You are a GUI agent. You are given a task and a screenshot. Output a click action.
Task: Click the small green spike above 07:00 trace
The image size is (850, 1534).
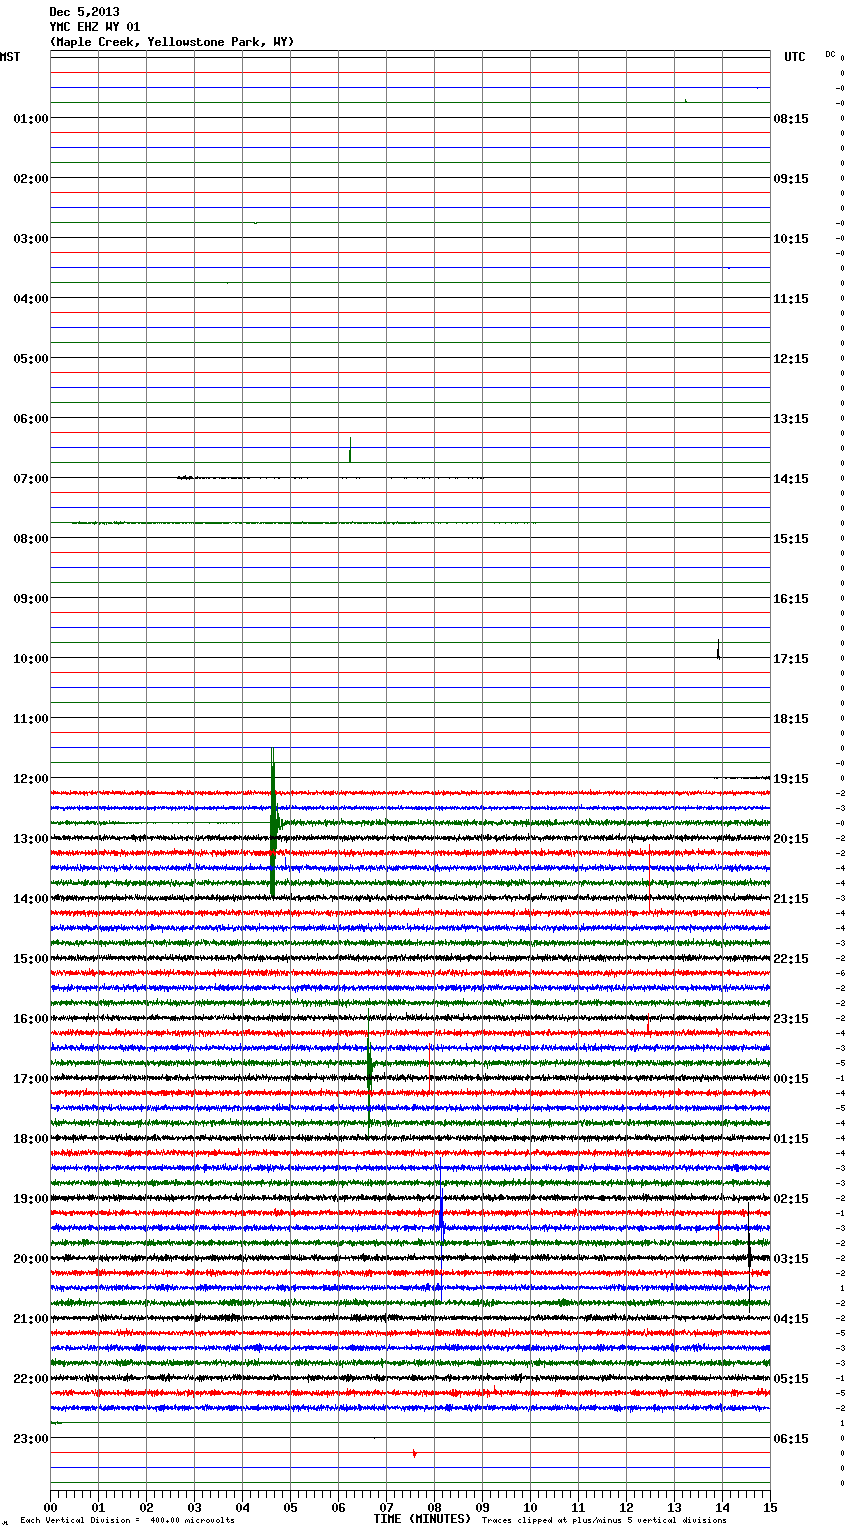(350, 450)
